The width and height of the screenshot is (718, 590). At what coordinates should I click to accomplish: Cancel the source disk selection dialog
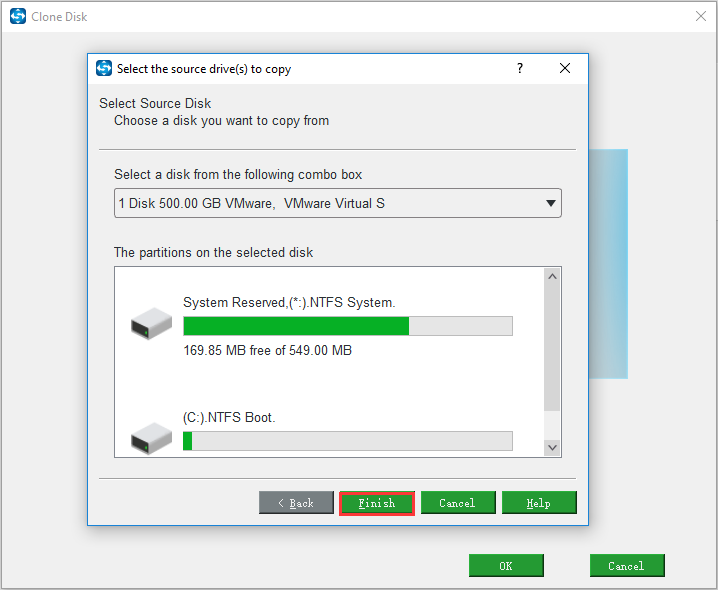(458, 503)
